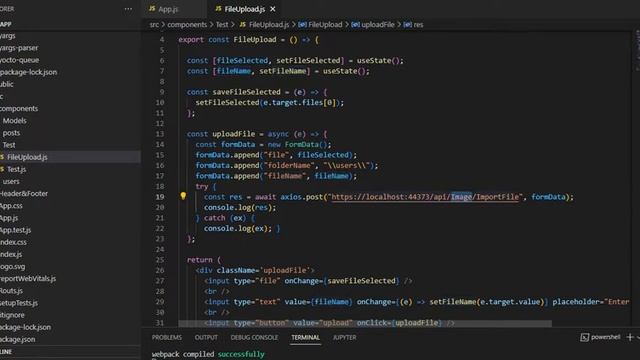Open the Output panel tab
640x360 pixels.
click(206, 338)
